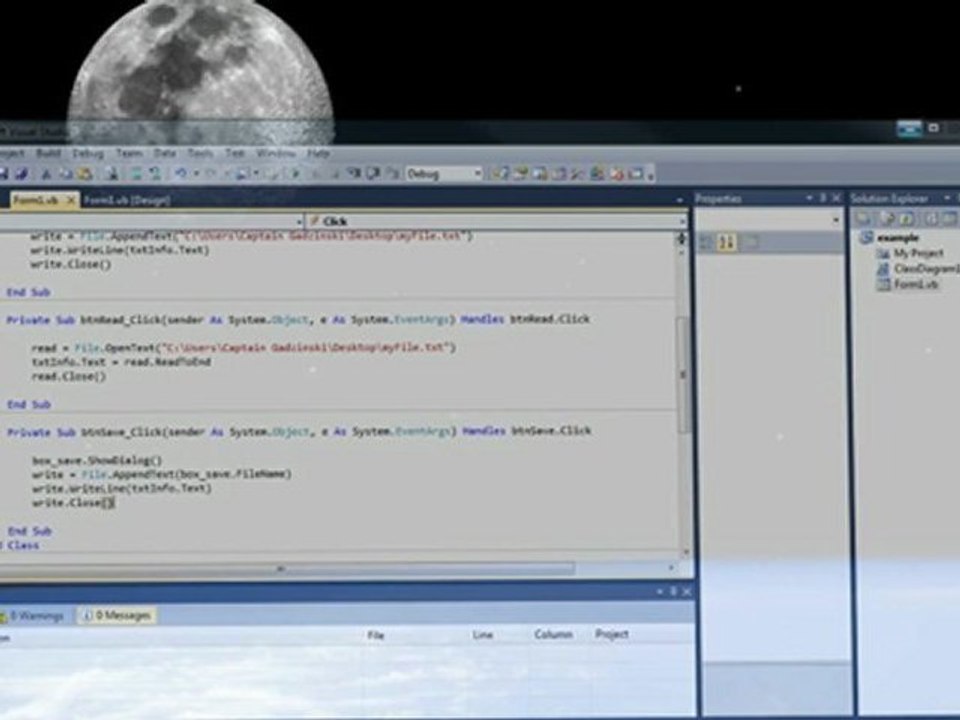Image resolution: width=960 pixels, height=720 pixels.
Task: Toggle the 0 Messages filter button
Action: (118, 616)
